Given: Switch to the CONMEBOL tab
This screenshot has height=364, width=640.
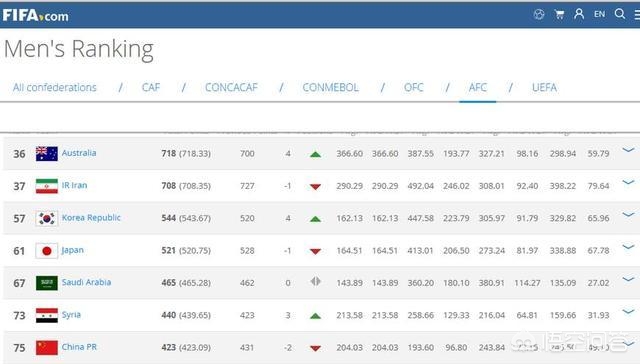Looking at the screenshot, I should click(x=330, y=87).
